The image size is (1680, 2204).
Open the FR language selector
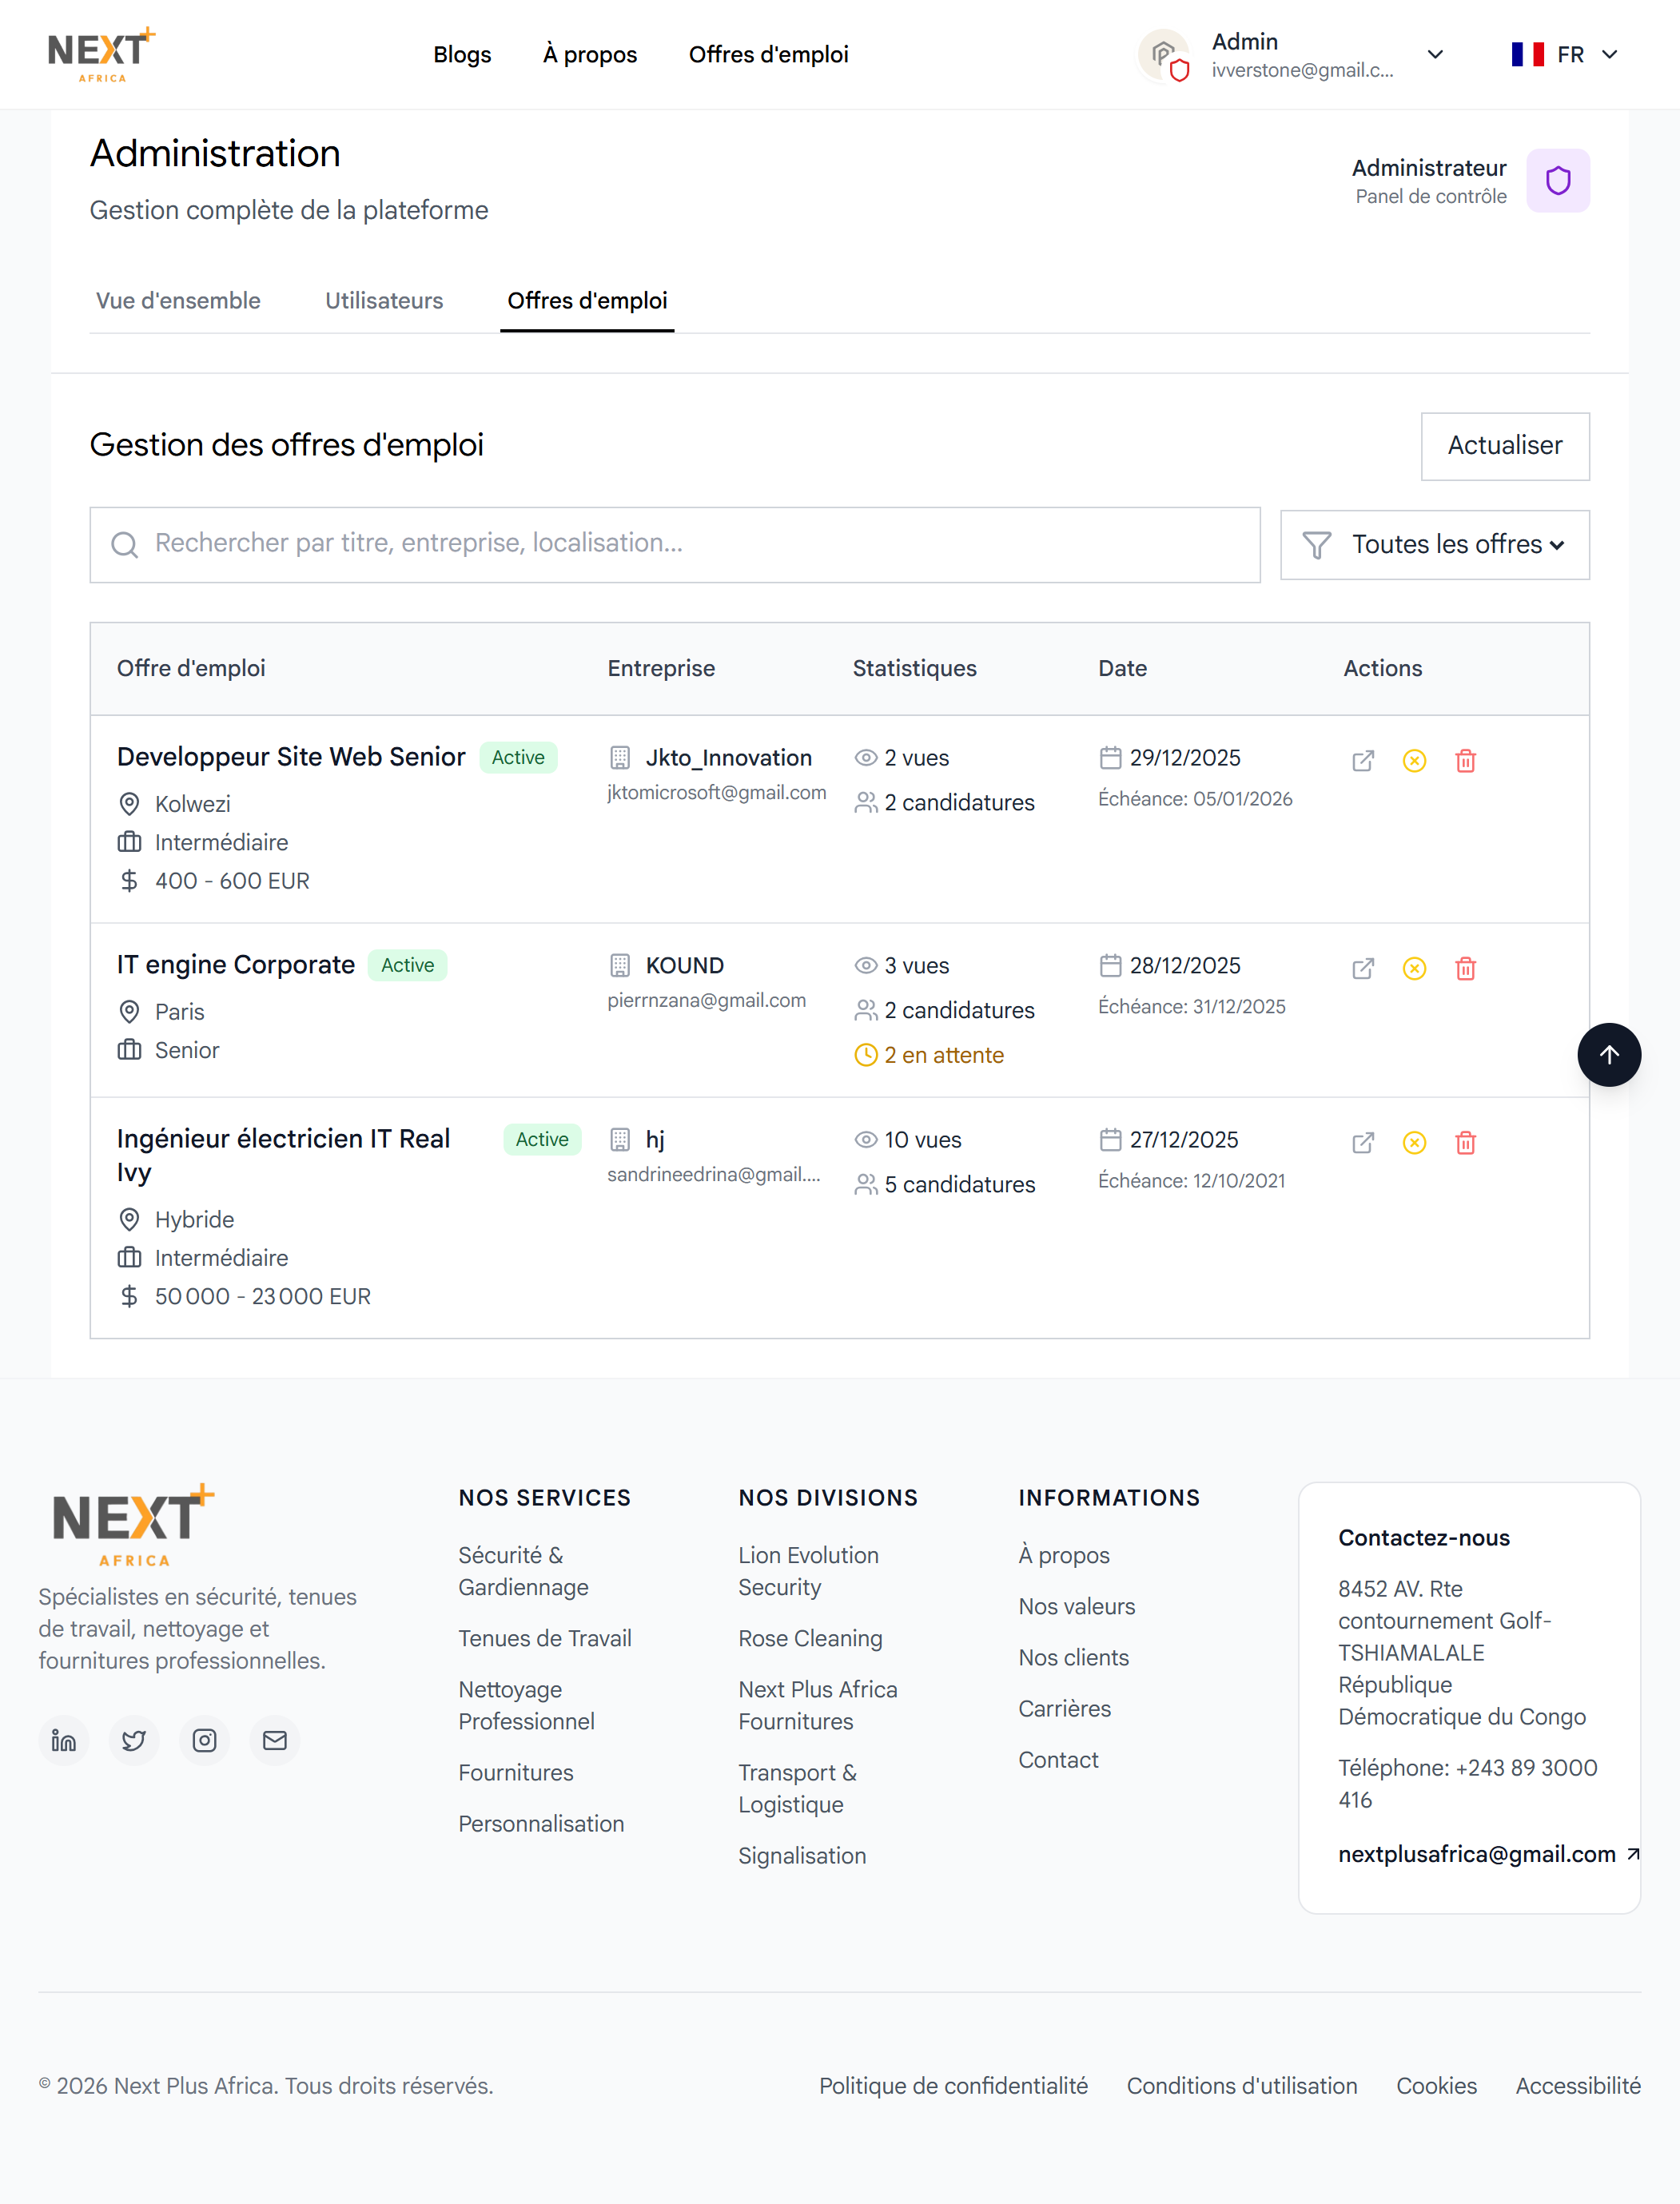click(1564, 55)
